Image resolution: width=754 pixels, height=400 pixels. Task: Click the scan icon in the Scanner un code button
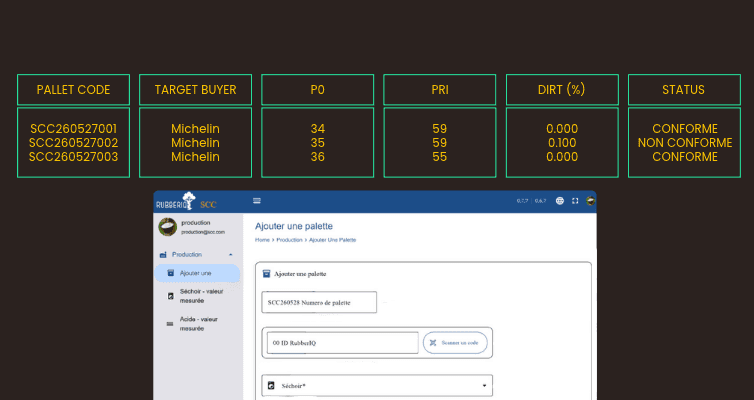(x=433, y=343)
